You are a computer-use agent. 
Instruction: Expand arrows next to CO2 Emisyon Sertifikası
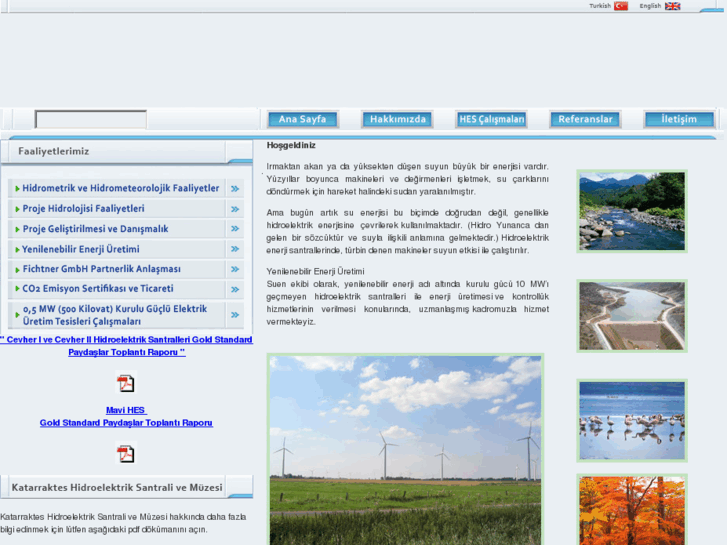pyautogui.click(x=235, y=289)
